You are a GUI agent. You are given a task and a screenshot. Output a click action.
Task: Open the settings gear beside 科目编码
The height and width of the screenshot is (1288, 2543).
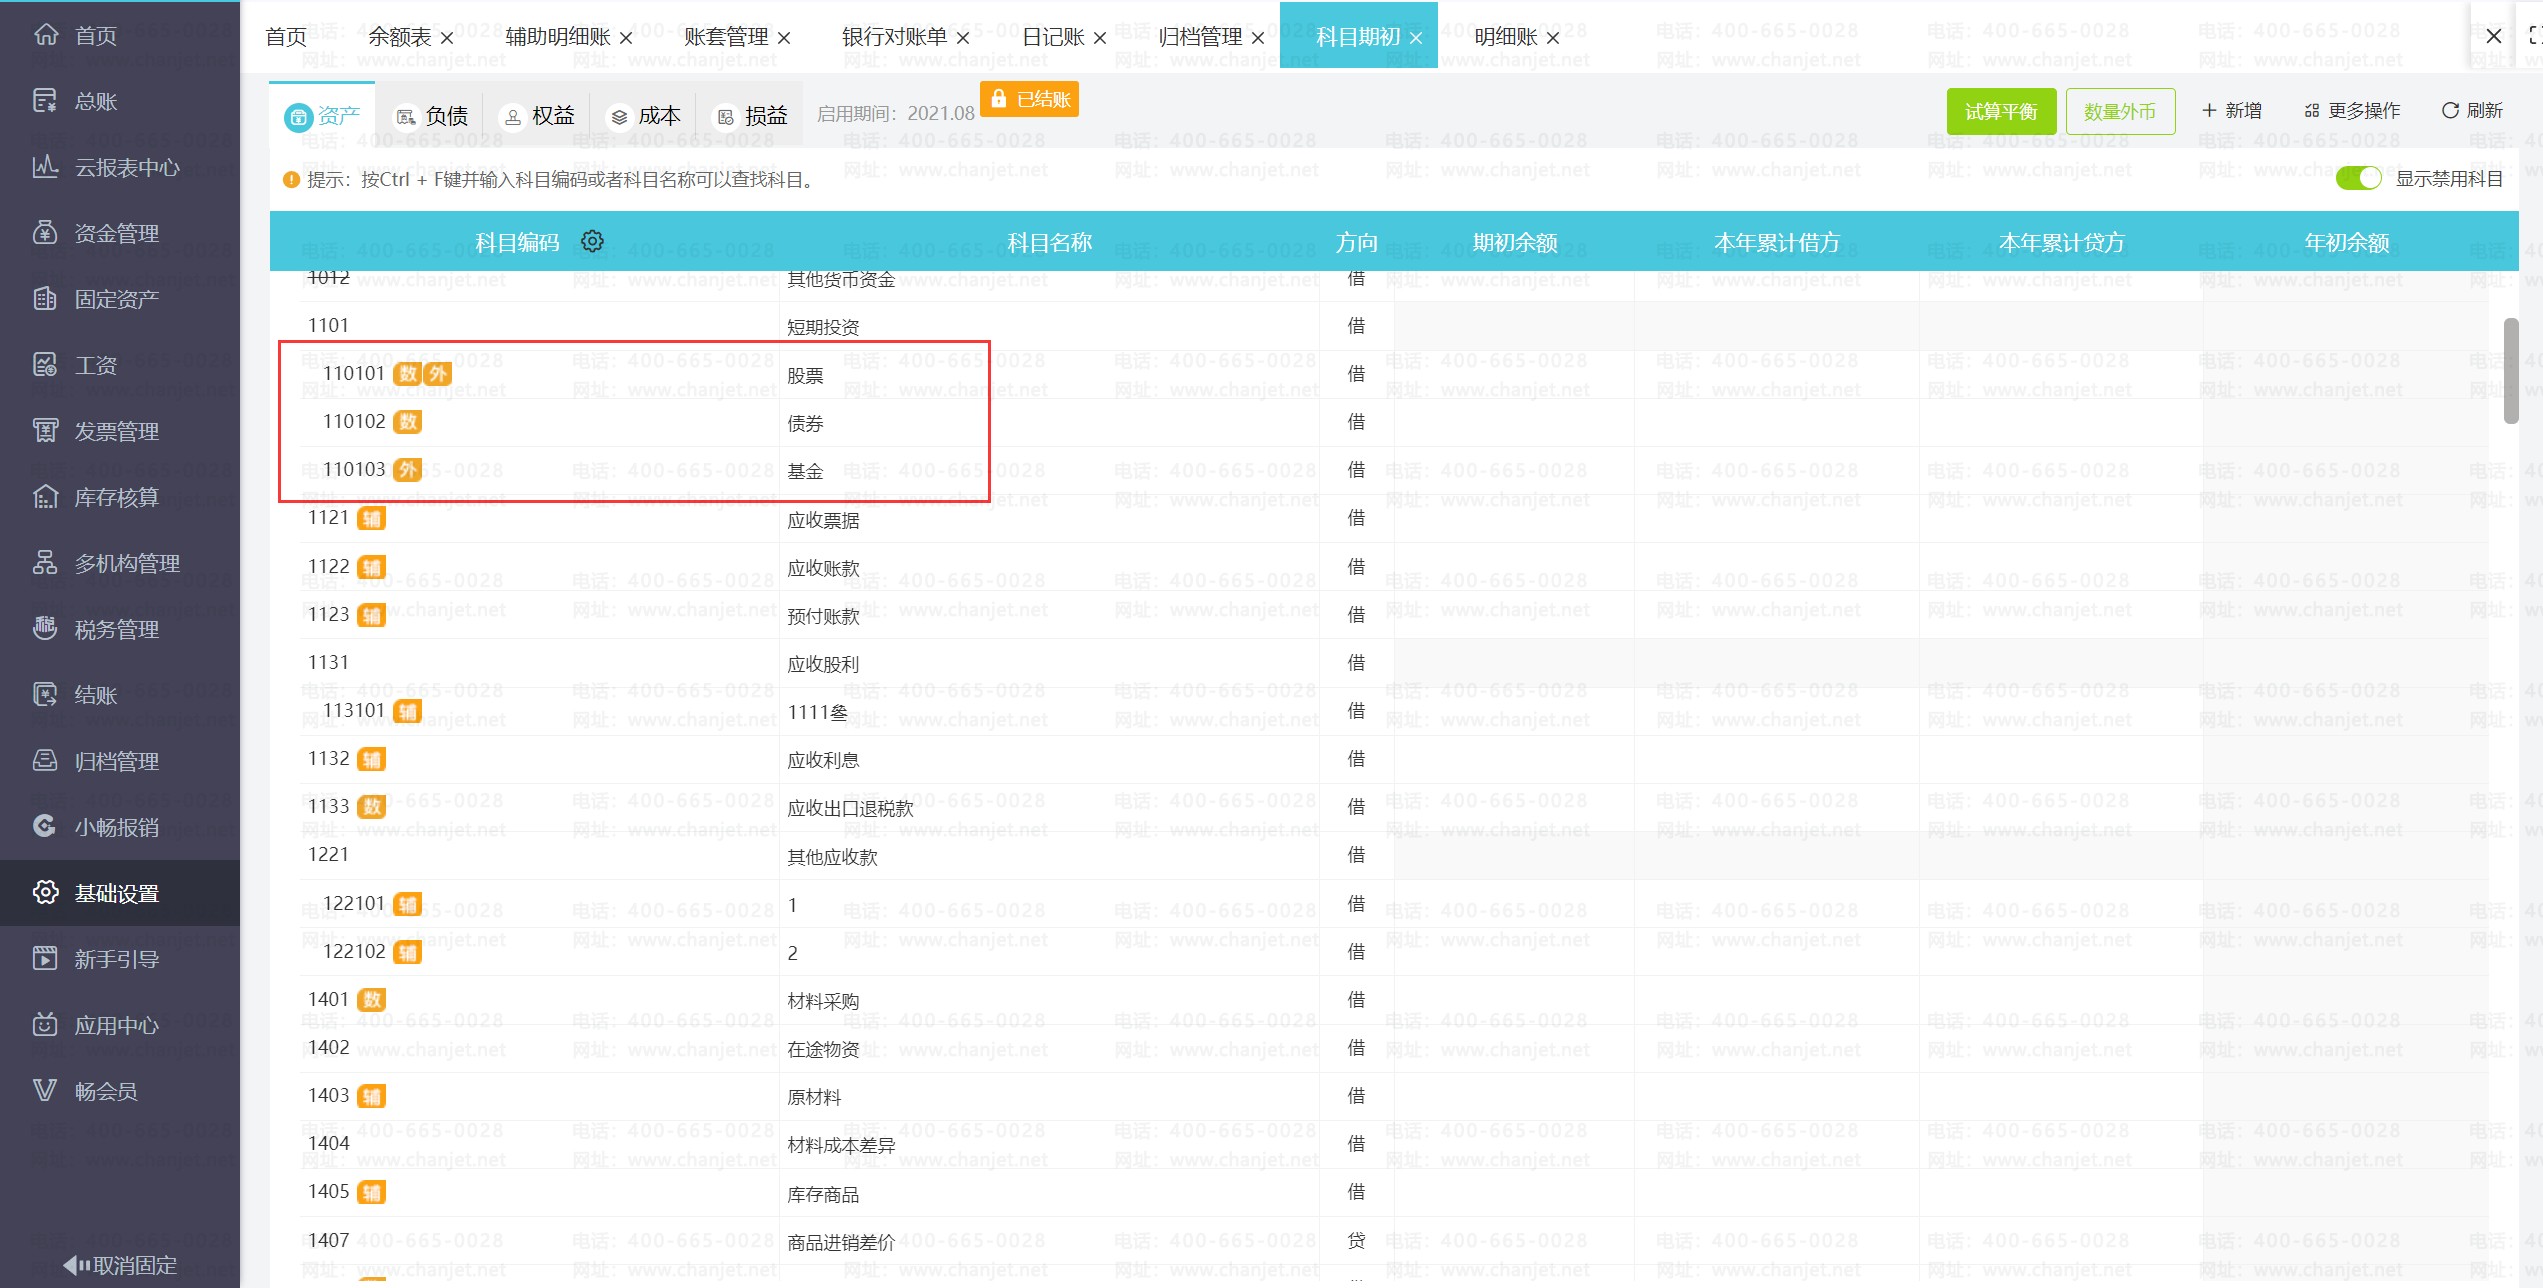click(x=593, y=241)
